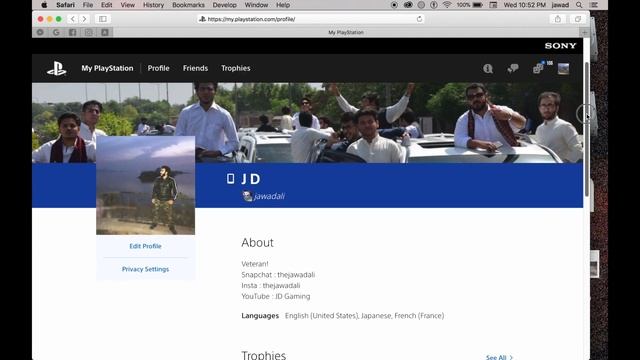This screenshot has width=640, height=360.
Task: Click the Creative Cloud icon in the menu bar
Action: point(408,5)
